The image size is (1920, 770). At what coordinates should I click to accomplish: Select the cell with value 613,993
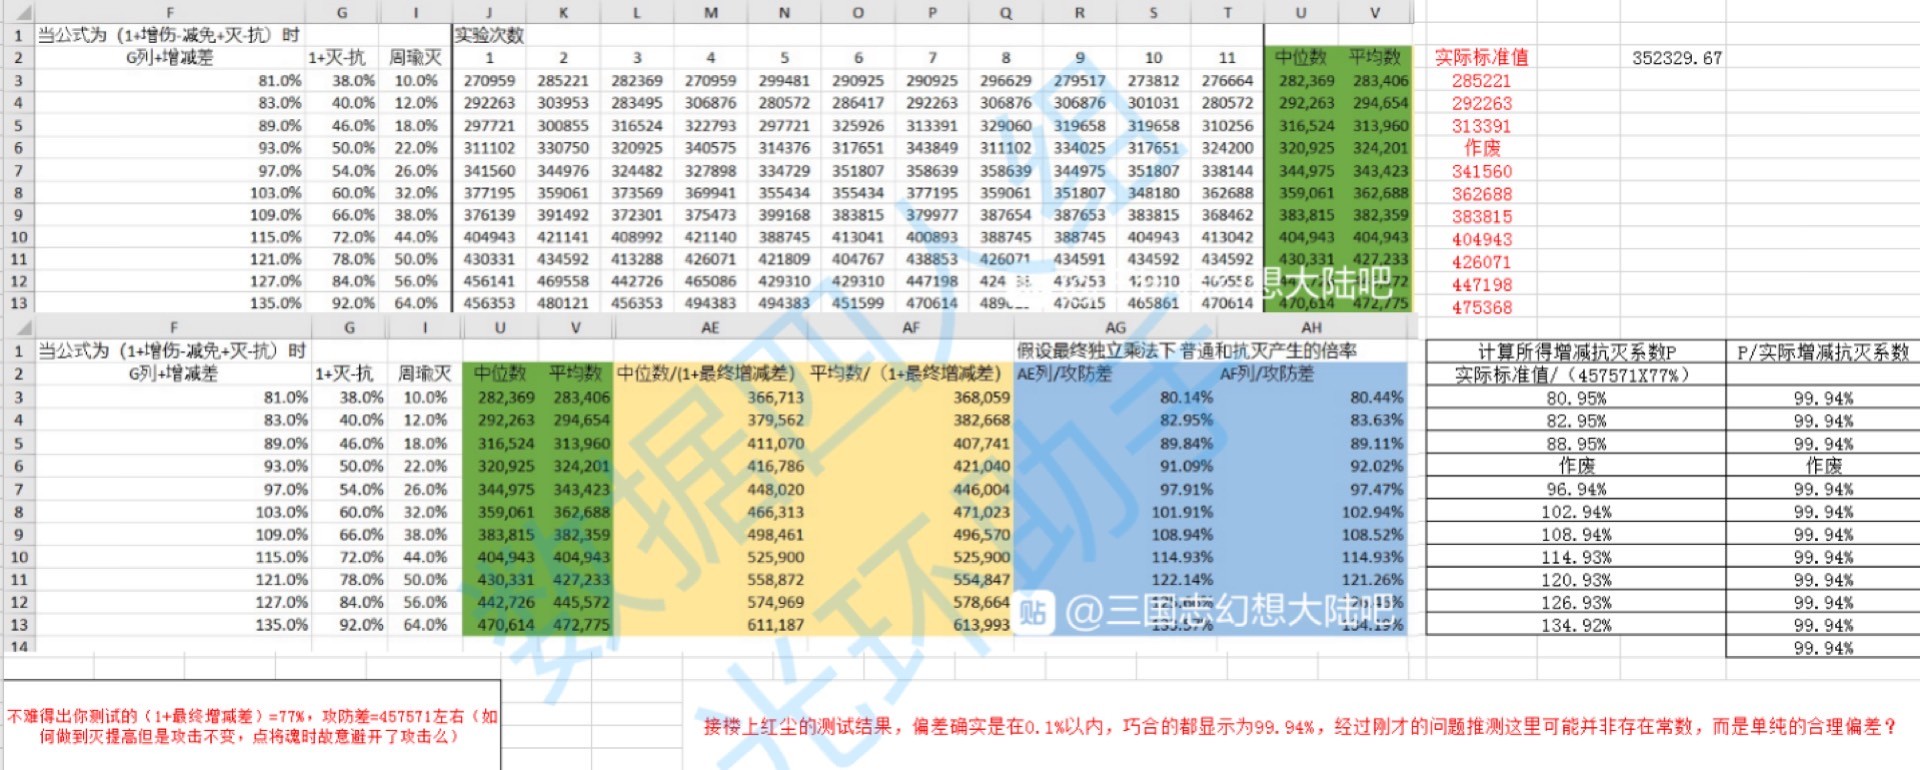(981, 625)
